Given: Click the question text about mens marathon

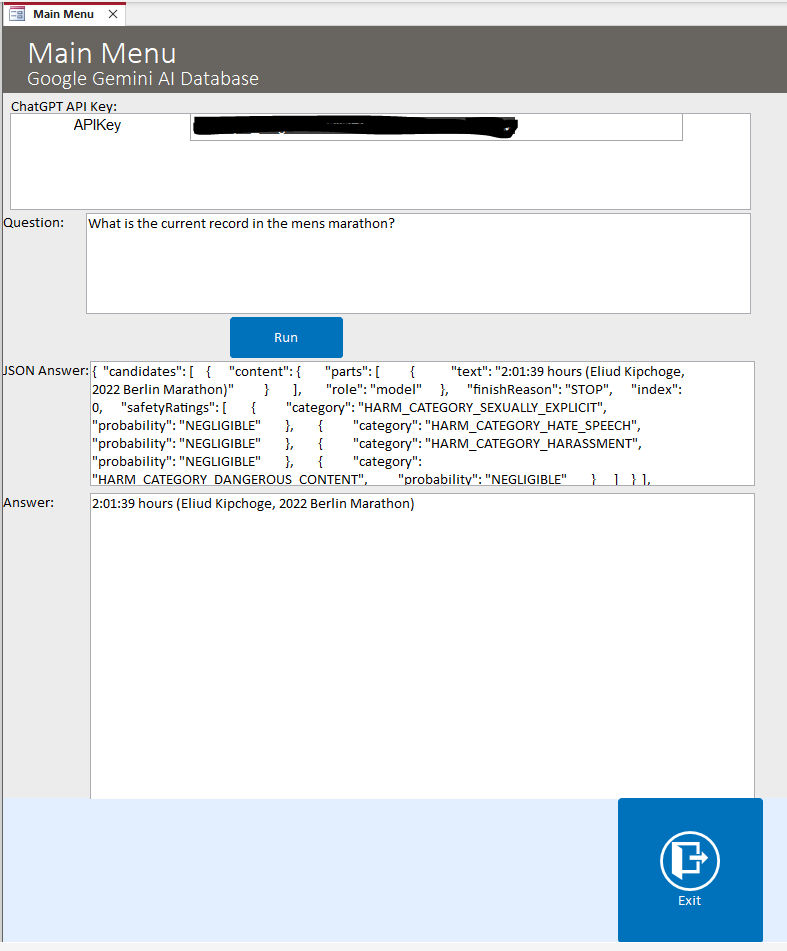Looking at the screenshot, I should 241,223.
